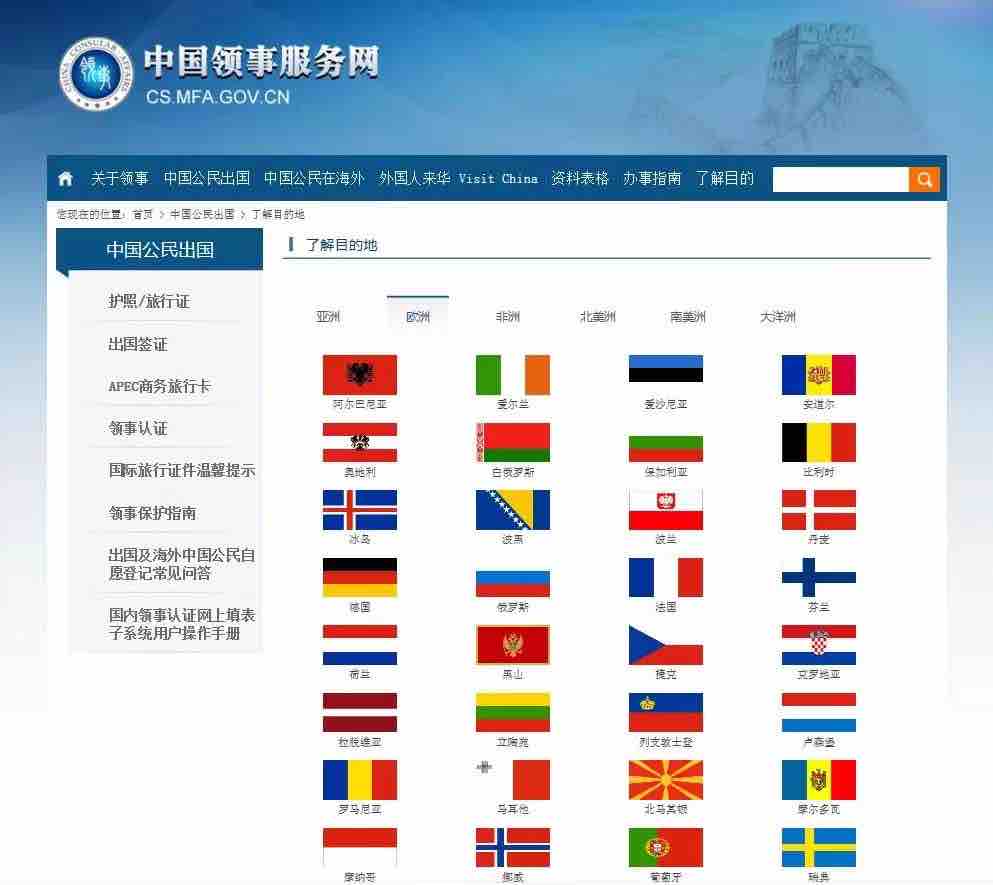Select the flag of 冰岛 (Iceland)

(x=359, y=510)
